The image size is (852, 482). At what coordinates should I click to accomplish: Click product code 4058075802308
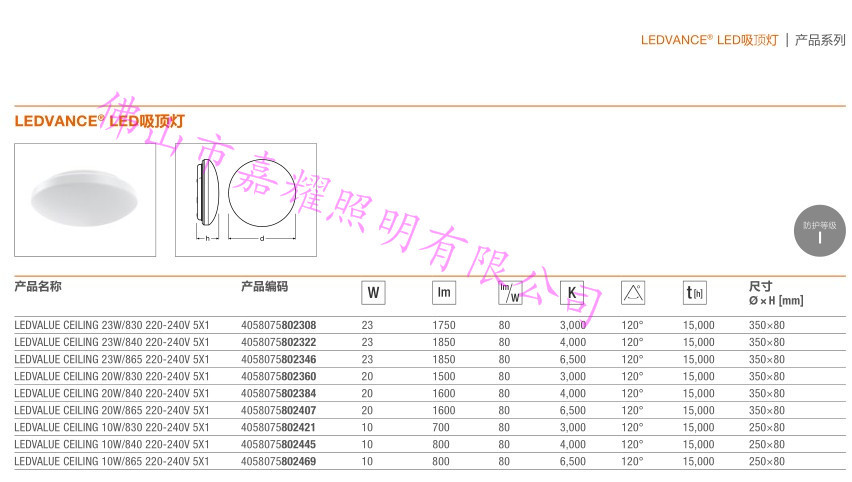(279, 325)
